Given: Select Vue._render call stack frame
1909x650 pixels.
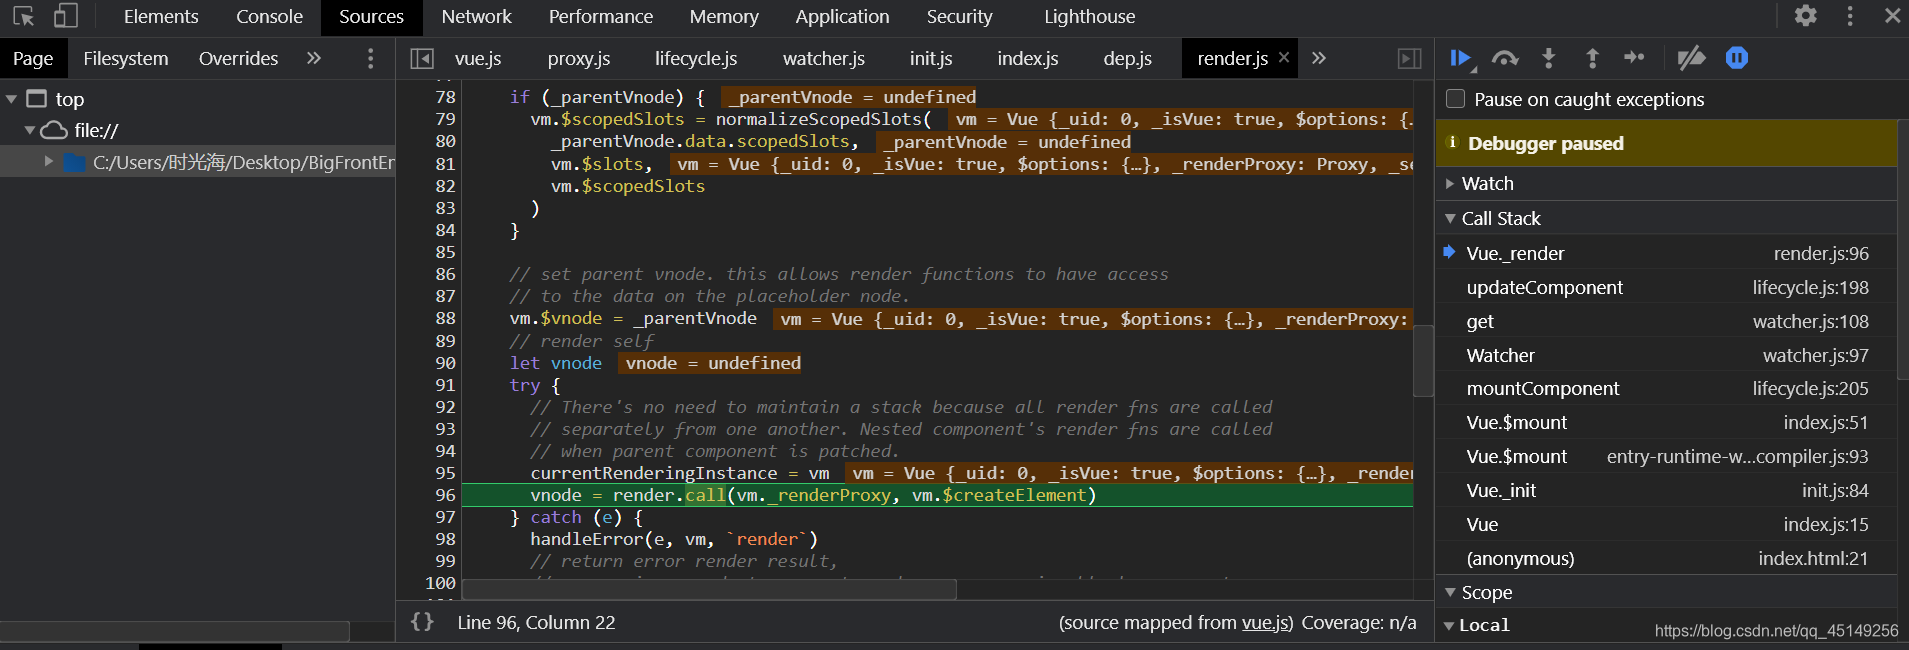Looking at the screenshot, I should (x=1666, y=253).
